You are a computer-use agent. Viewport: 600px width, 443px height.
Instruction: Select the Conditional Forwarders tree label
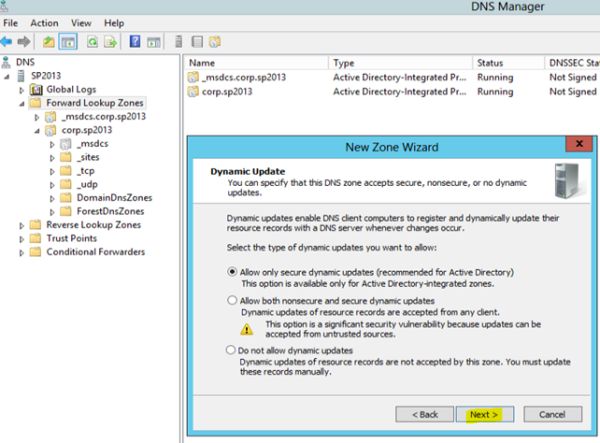pyautogui.click(x=96, y=252)
